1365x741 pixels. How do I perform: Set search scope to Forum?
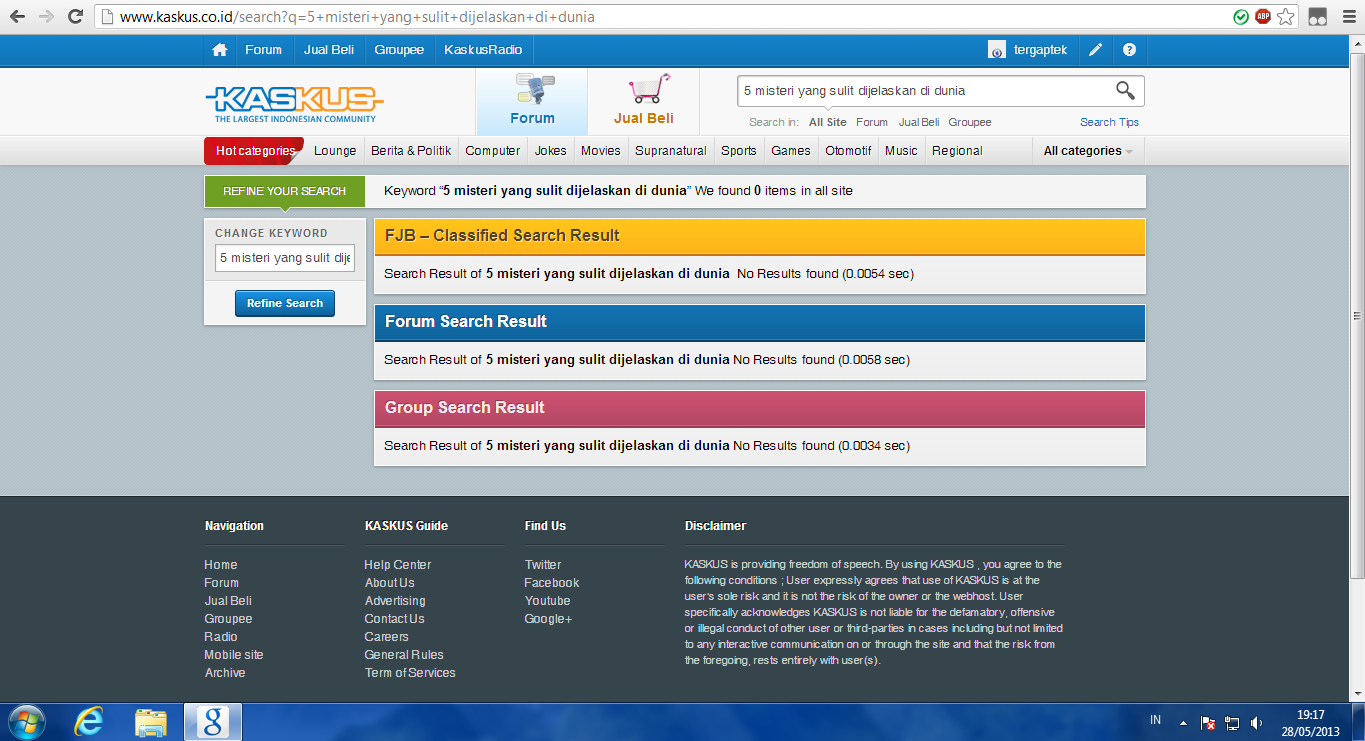(x=872, y=122)
